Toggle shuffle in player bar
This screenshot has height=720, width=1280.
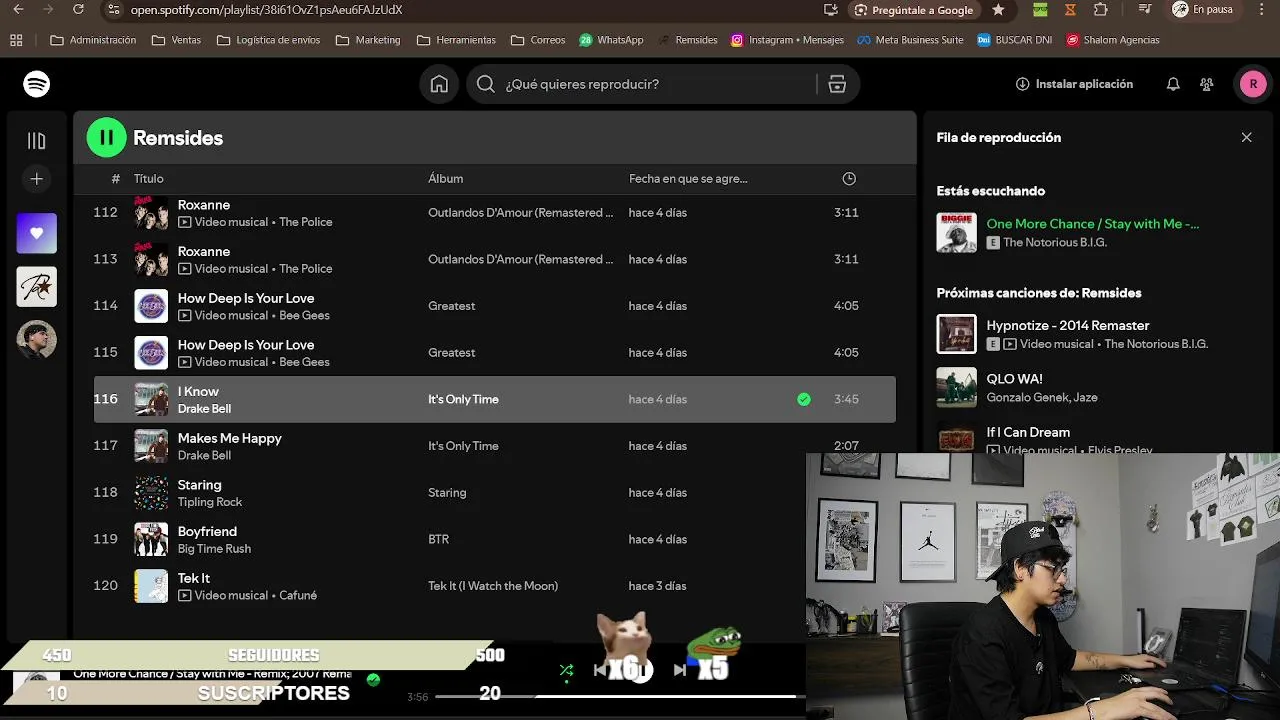[566, 670]
